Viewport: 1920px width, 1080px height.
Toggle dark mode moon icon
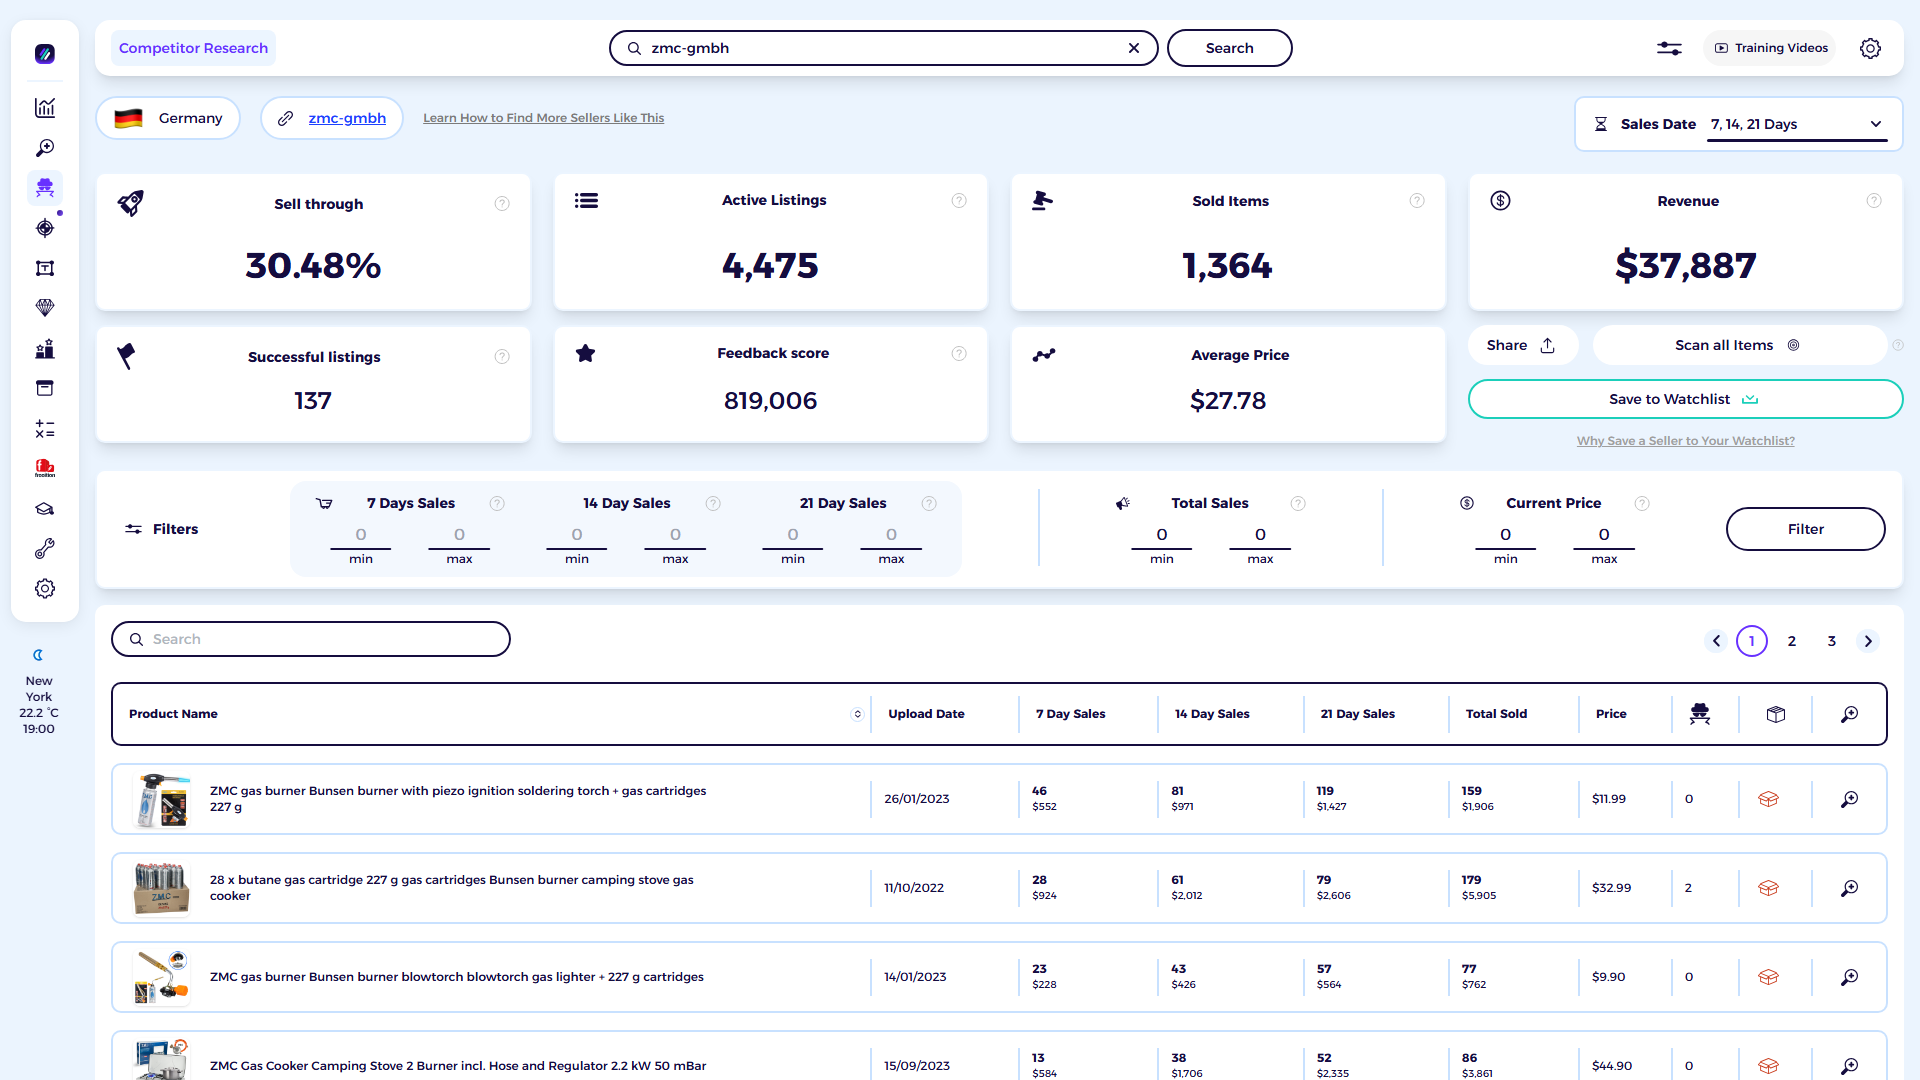pyautogui.click(x=38, y=656)
